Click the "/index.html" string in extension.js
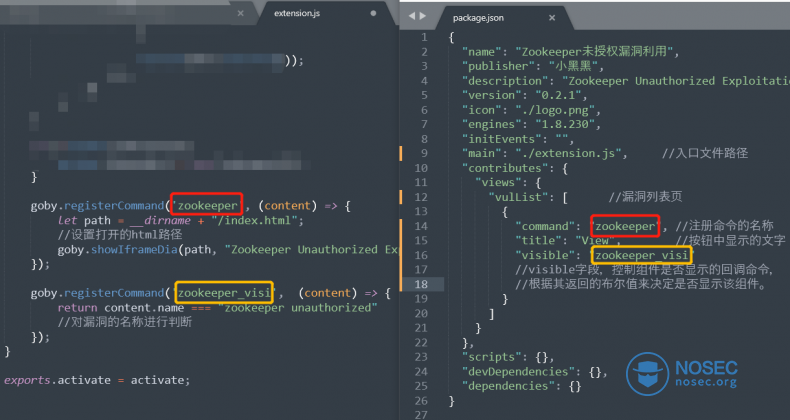This screenshot has height=420, width=790. (x=254, y=221)
